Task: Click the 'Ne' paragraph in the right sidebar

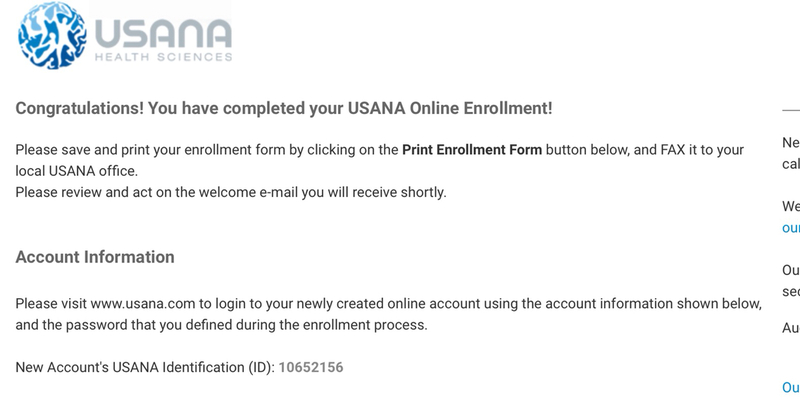Action: tap(790, 144)
